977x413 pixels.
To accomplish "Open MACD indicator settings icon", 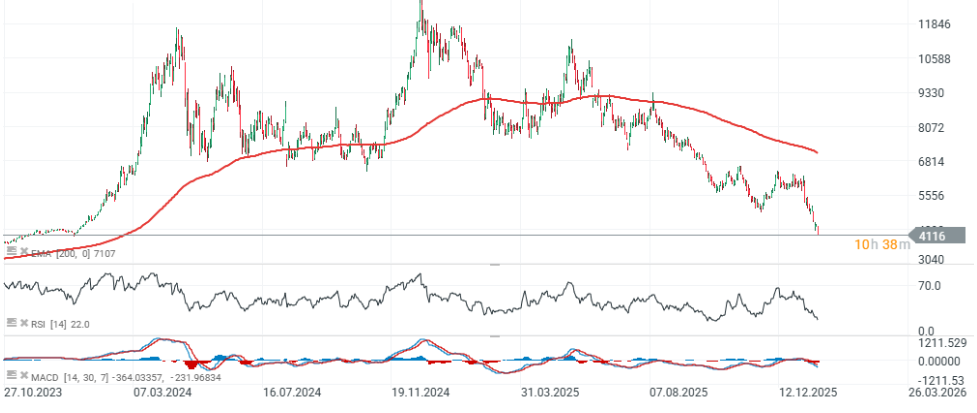I will click(x=11, y=376).
